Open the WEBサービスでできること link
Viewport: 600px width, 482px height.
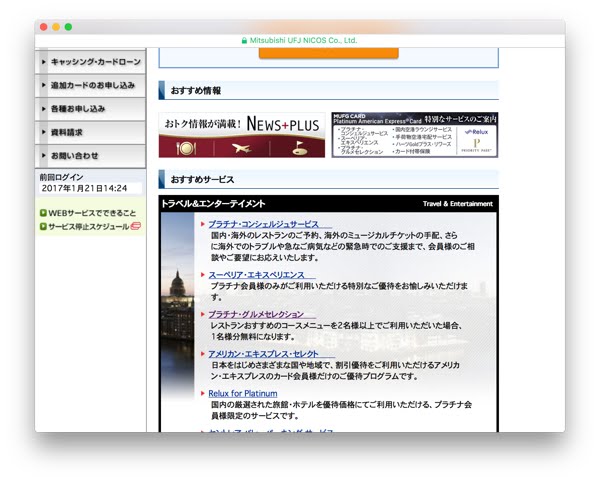pyautogui.click(x=92, y=213)
